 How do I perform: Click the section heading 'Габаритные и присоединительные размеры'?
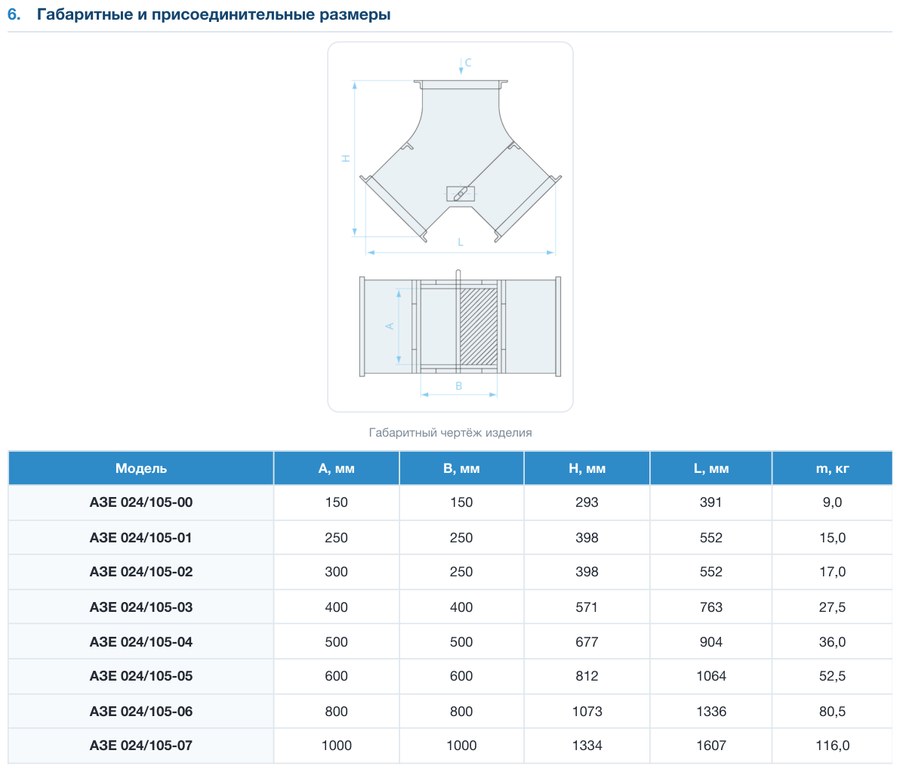click(214, 14)
